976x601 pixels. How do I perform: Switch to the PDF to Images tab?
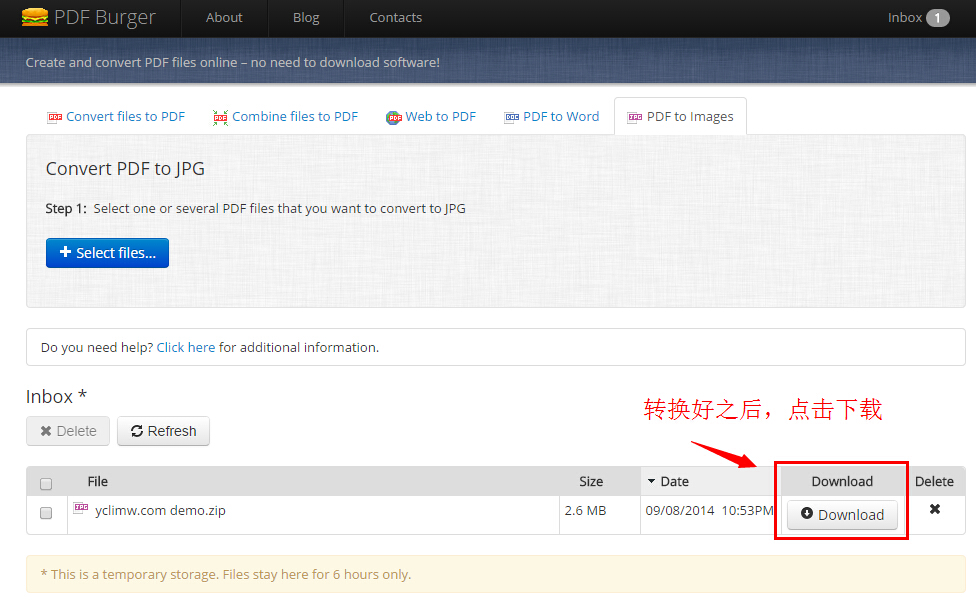(x=680, y=117)
